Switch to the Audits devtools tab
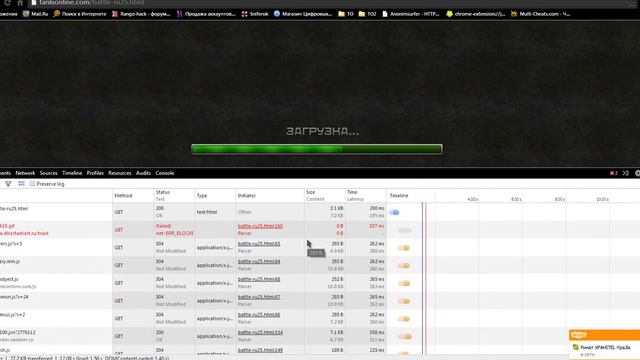Image resolution: width=640 pixels, height=360 pixels. 143,173
